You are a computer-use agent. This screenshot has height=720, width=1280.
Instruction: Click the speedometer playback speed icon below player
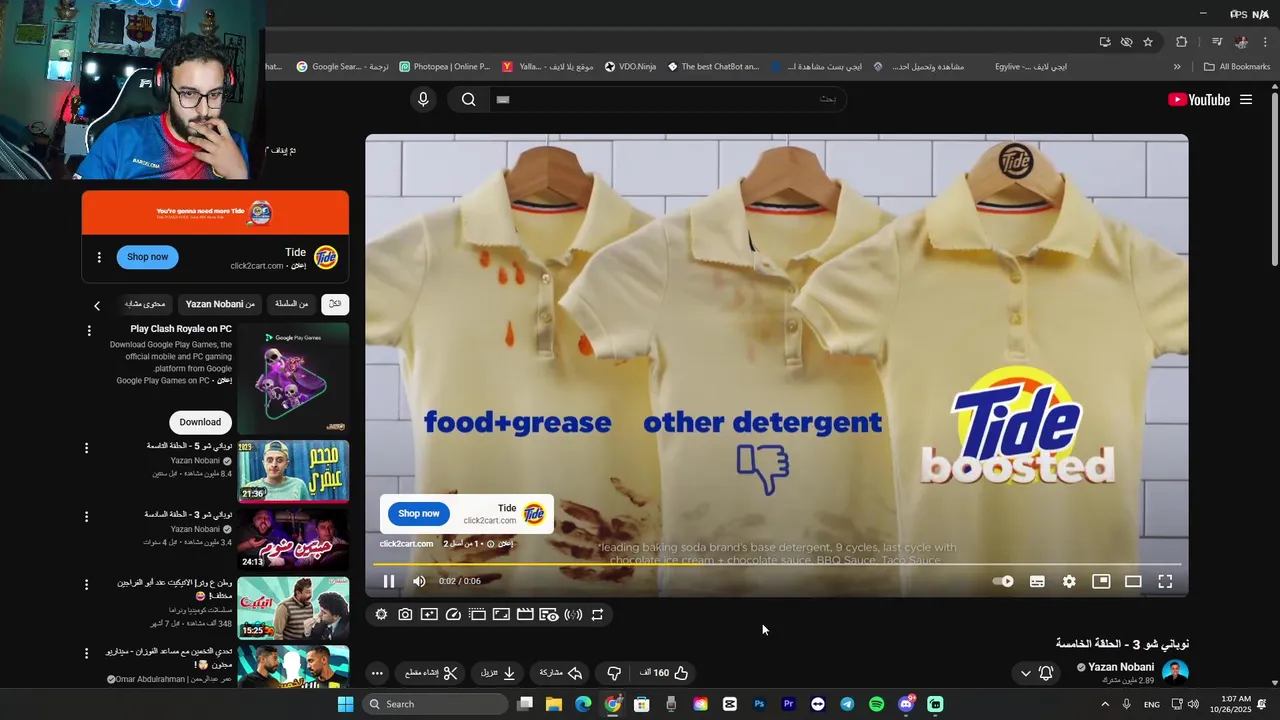click(453, 615)
